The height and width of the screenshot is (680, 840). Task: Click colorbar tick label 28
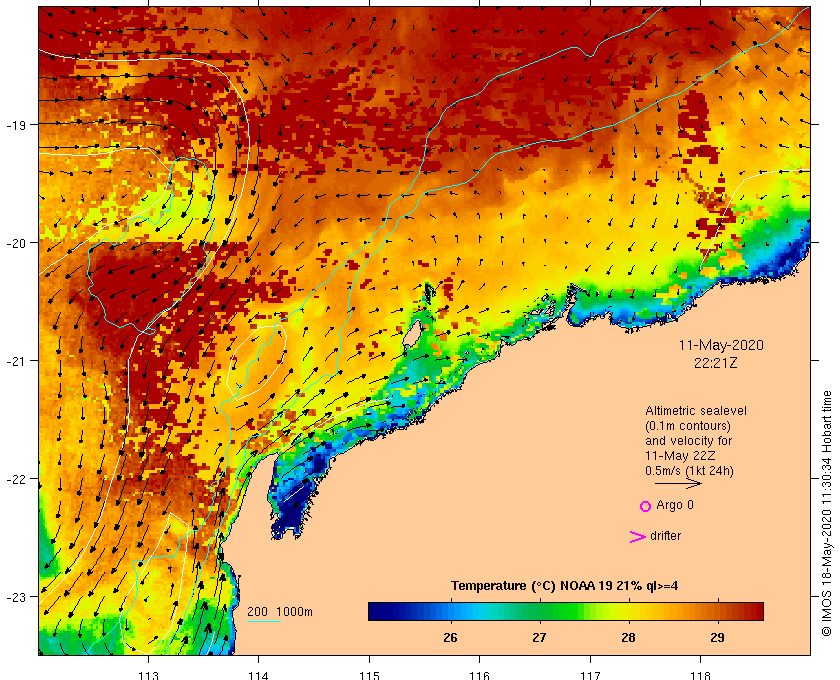click(x=628, y=638)
